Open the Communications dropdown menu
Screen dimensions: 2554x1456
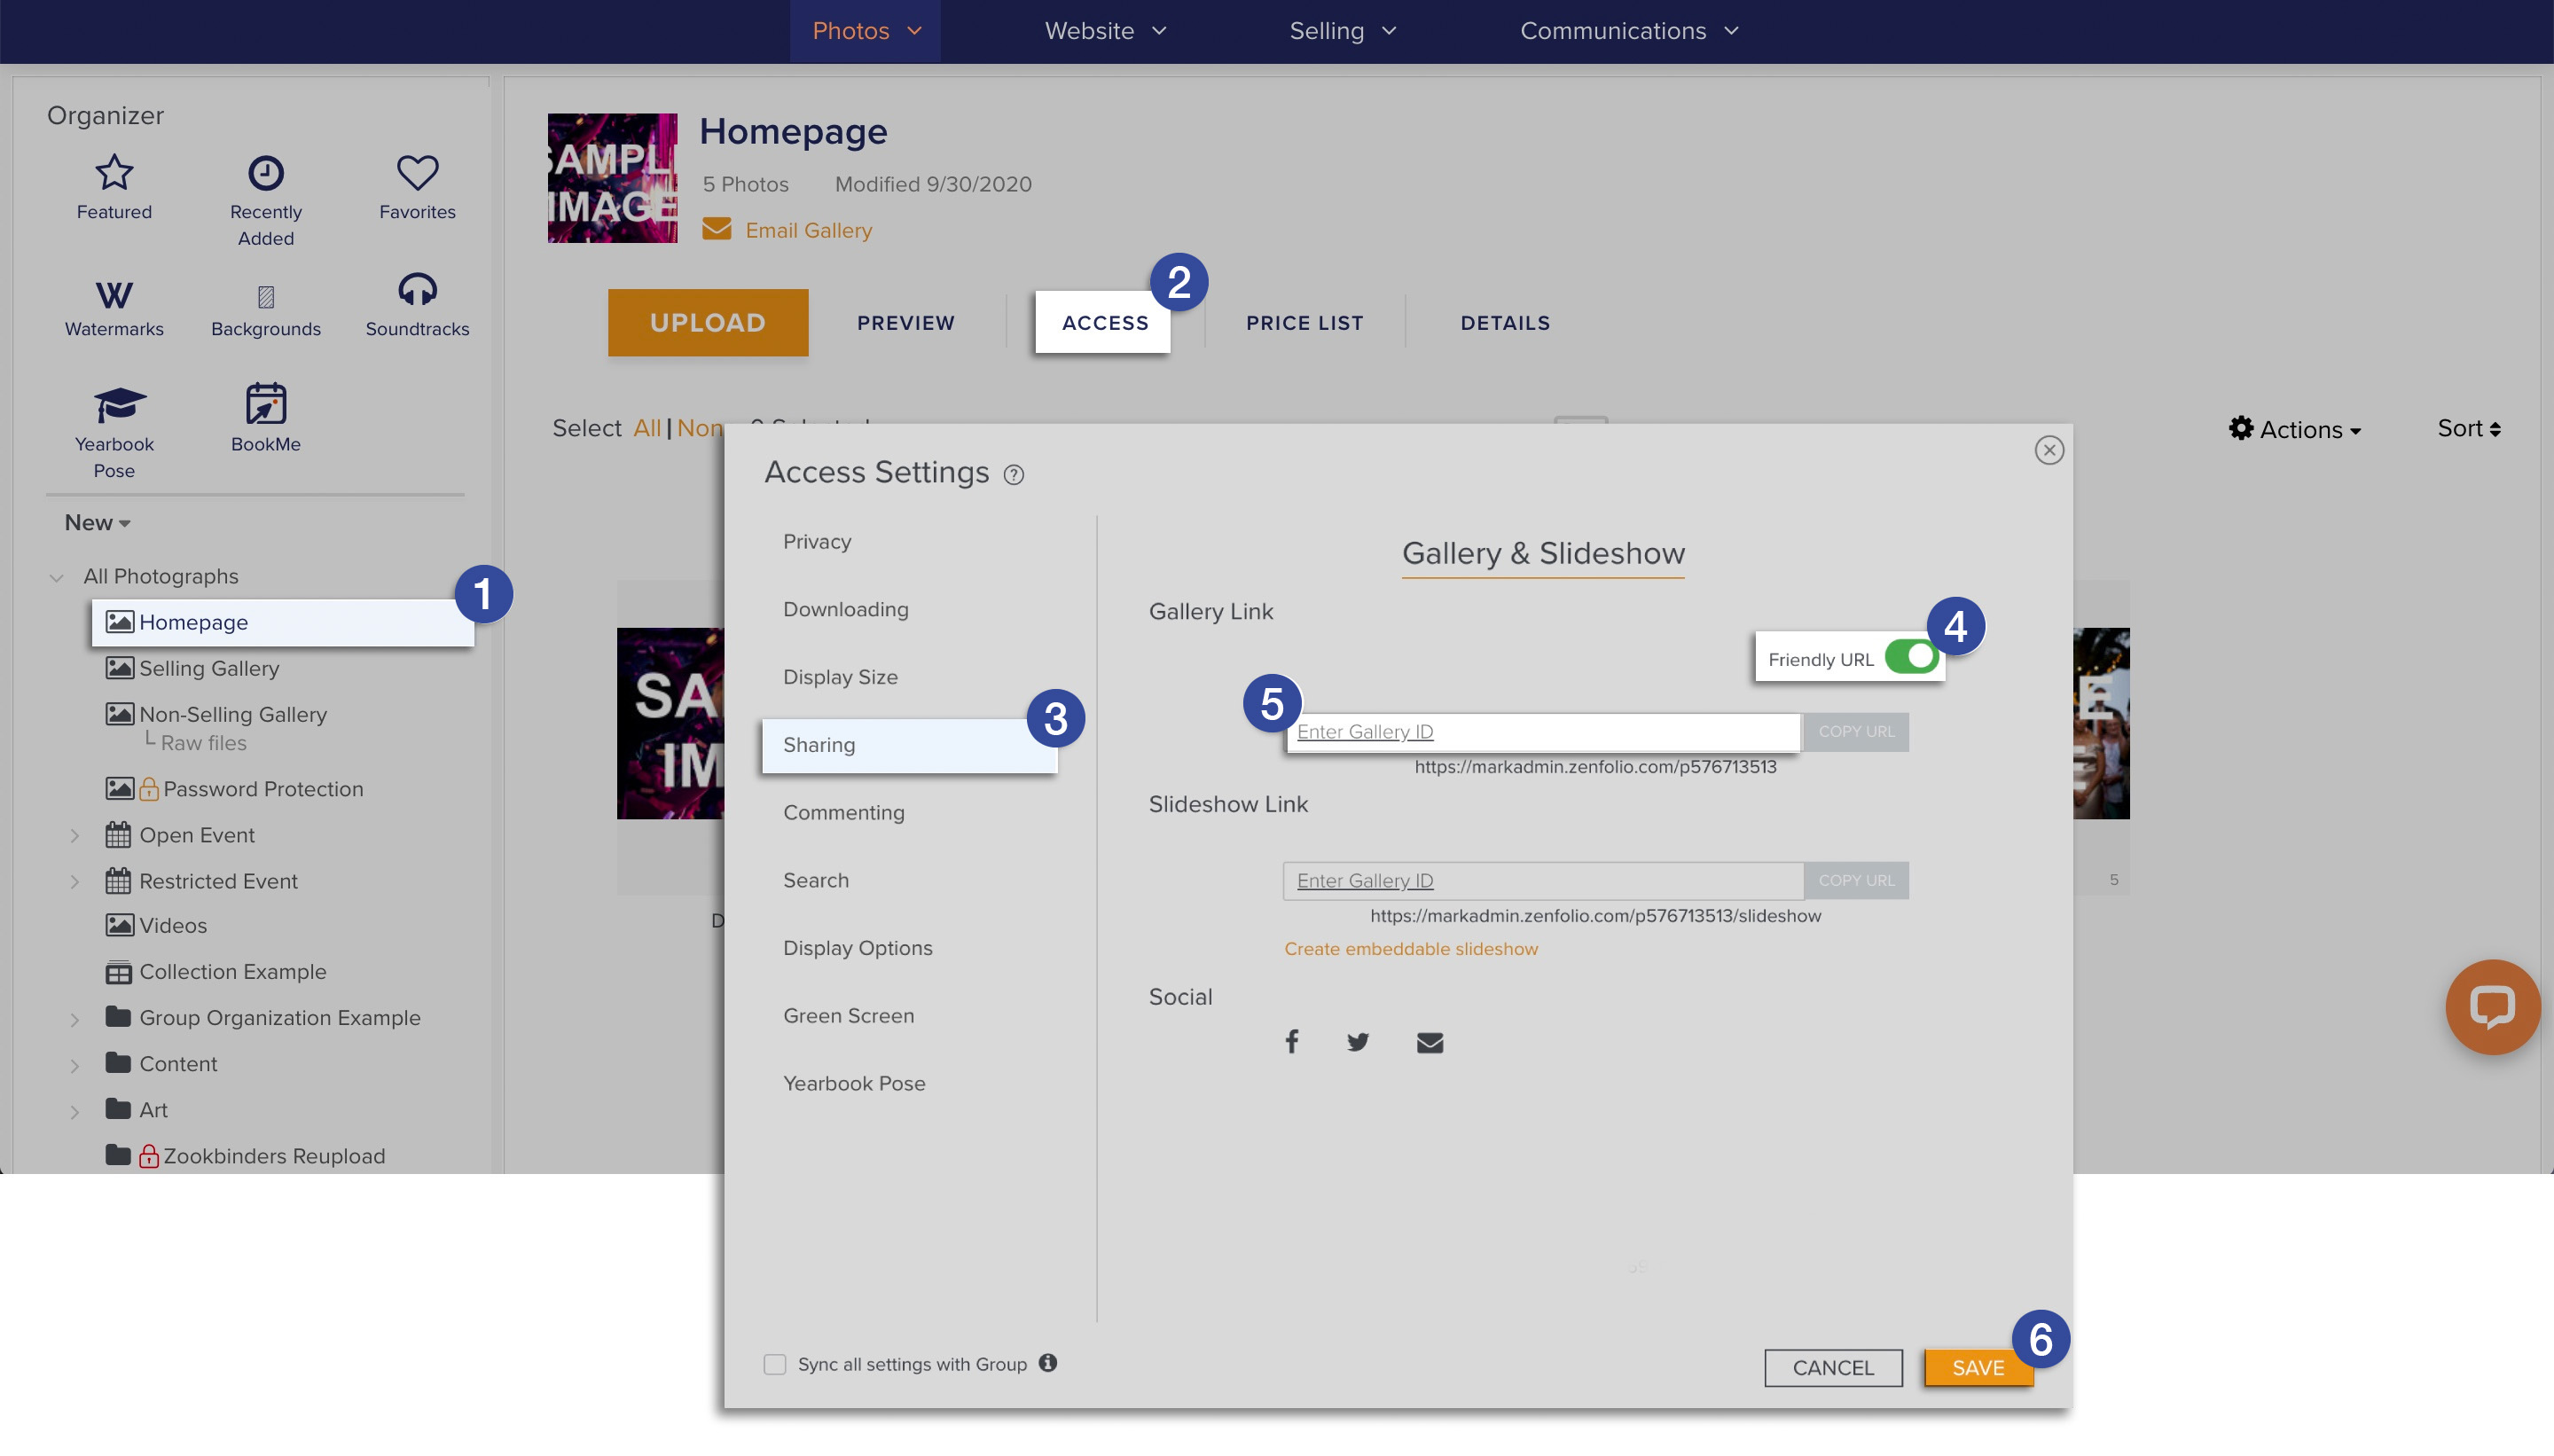coord(1630,31)
